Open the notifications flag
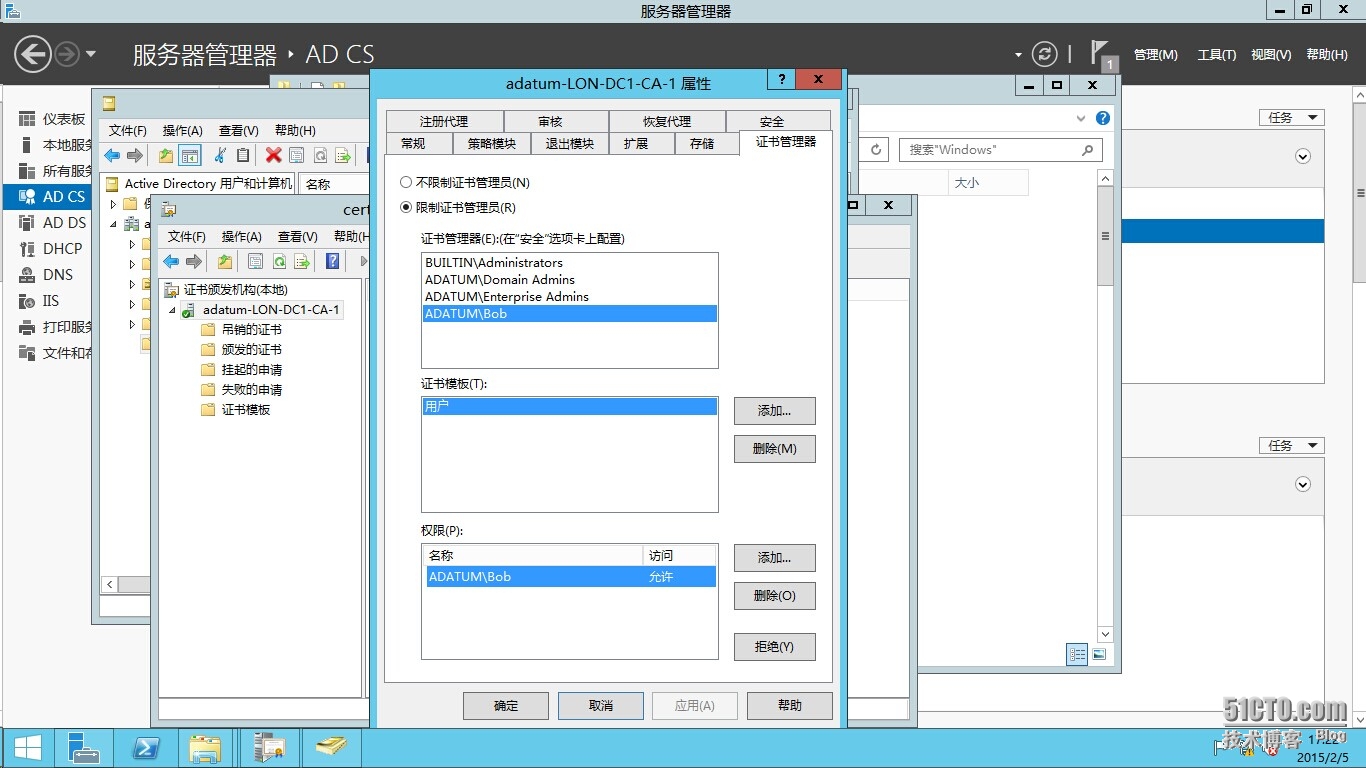Screen dimensions: 1366x768 coord(1101,54)
